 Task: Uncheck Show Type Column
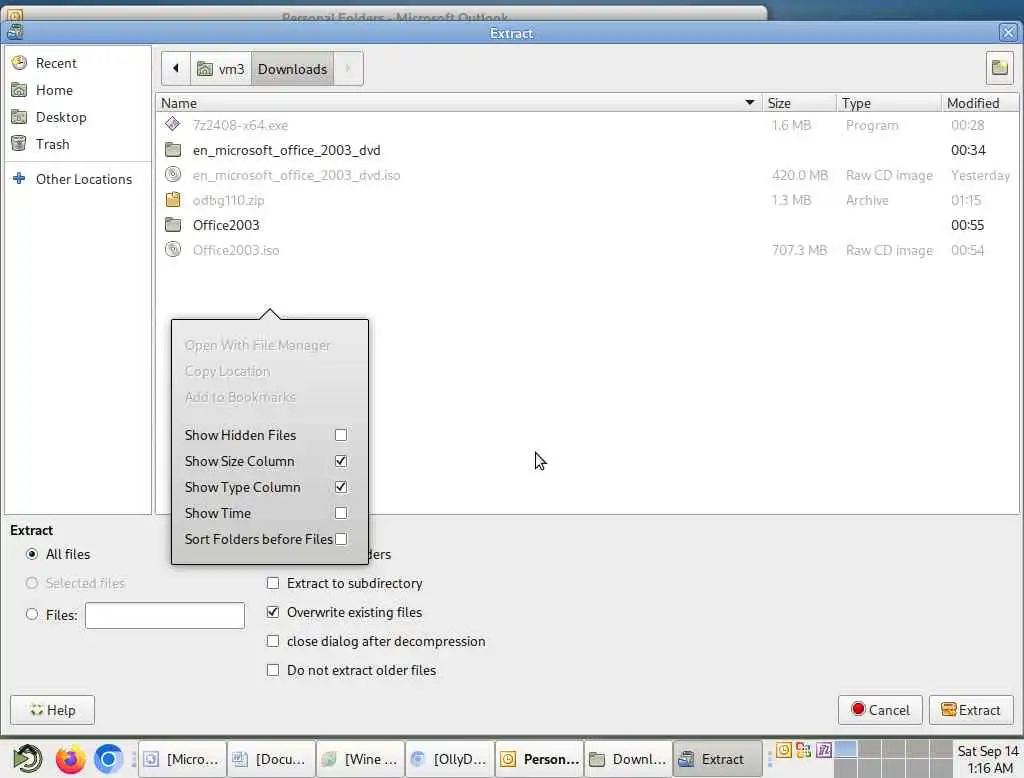341,487
